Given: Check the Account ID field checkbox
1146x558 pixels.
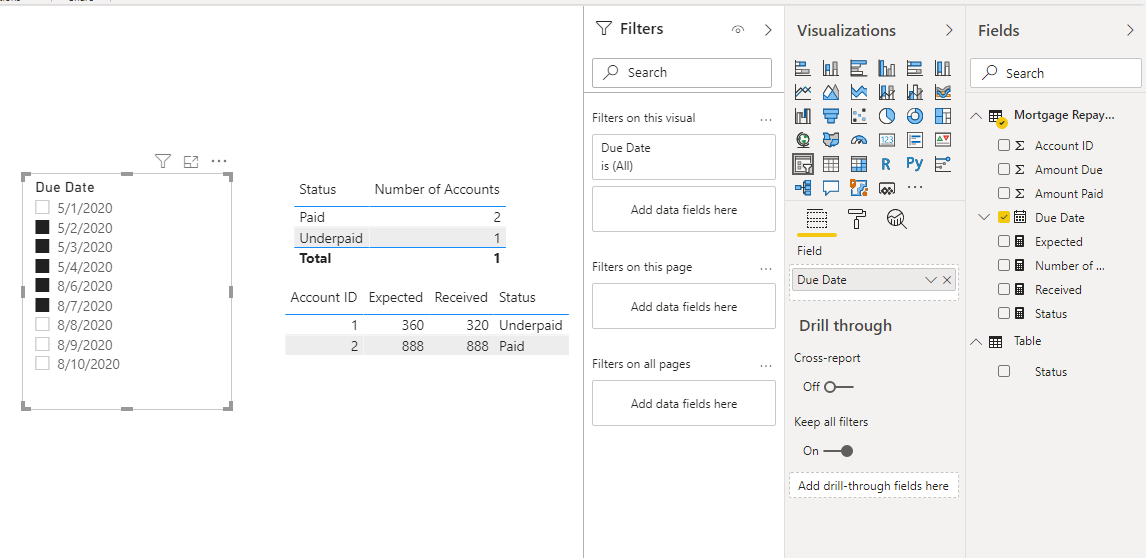Looking at the screenshot, I should pyautogui.click(x=1003, y=146).
